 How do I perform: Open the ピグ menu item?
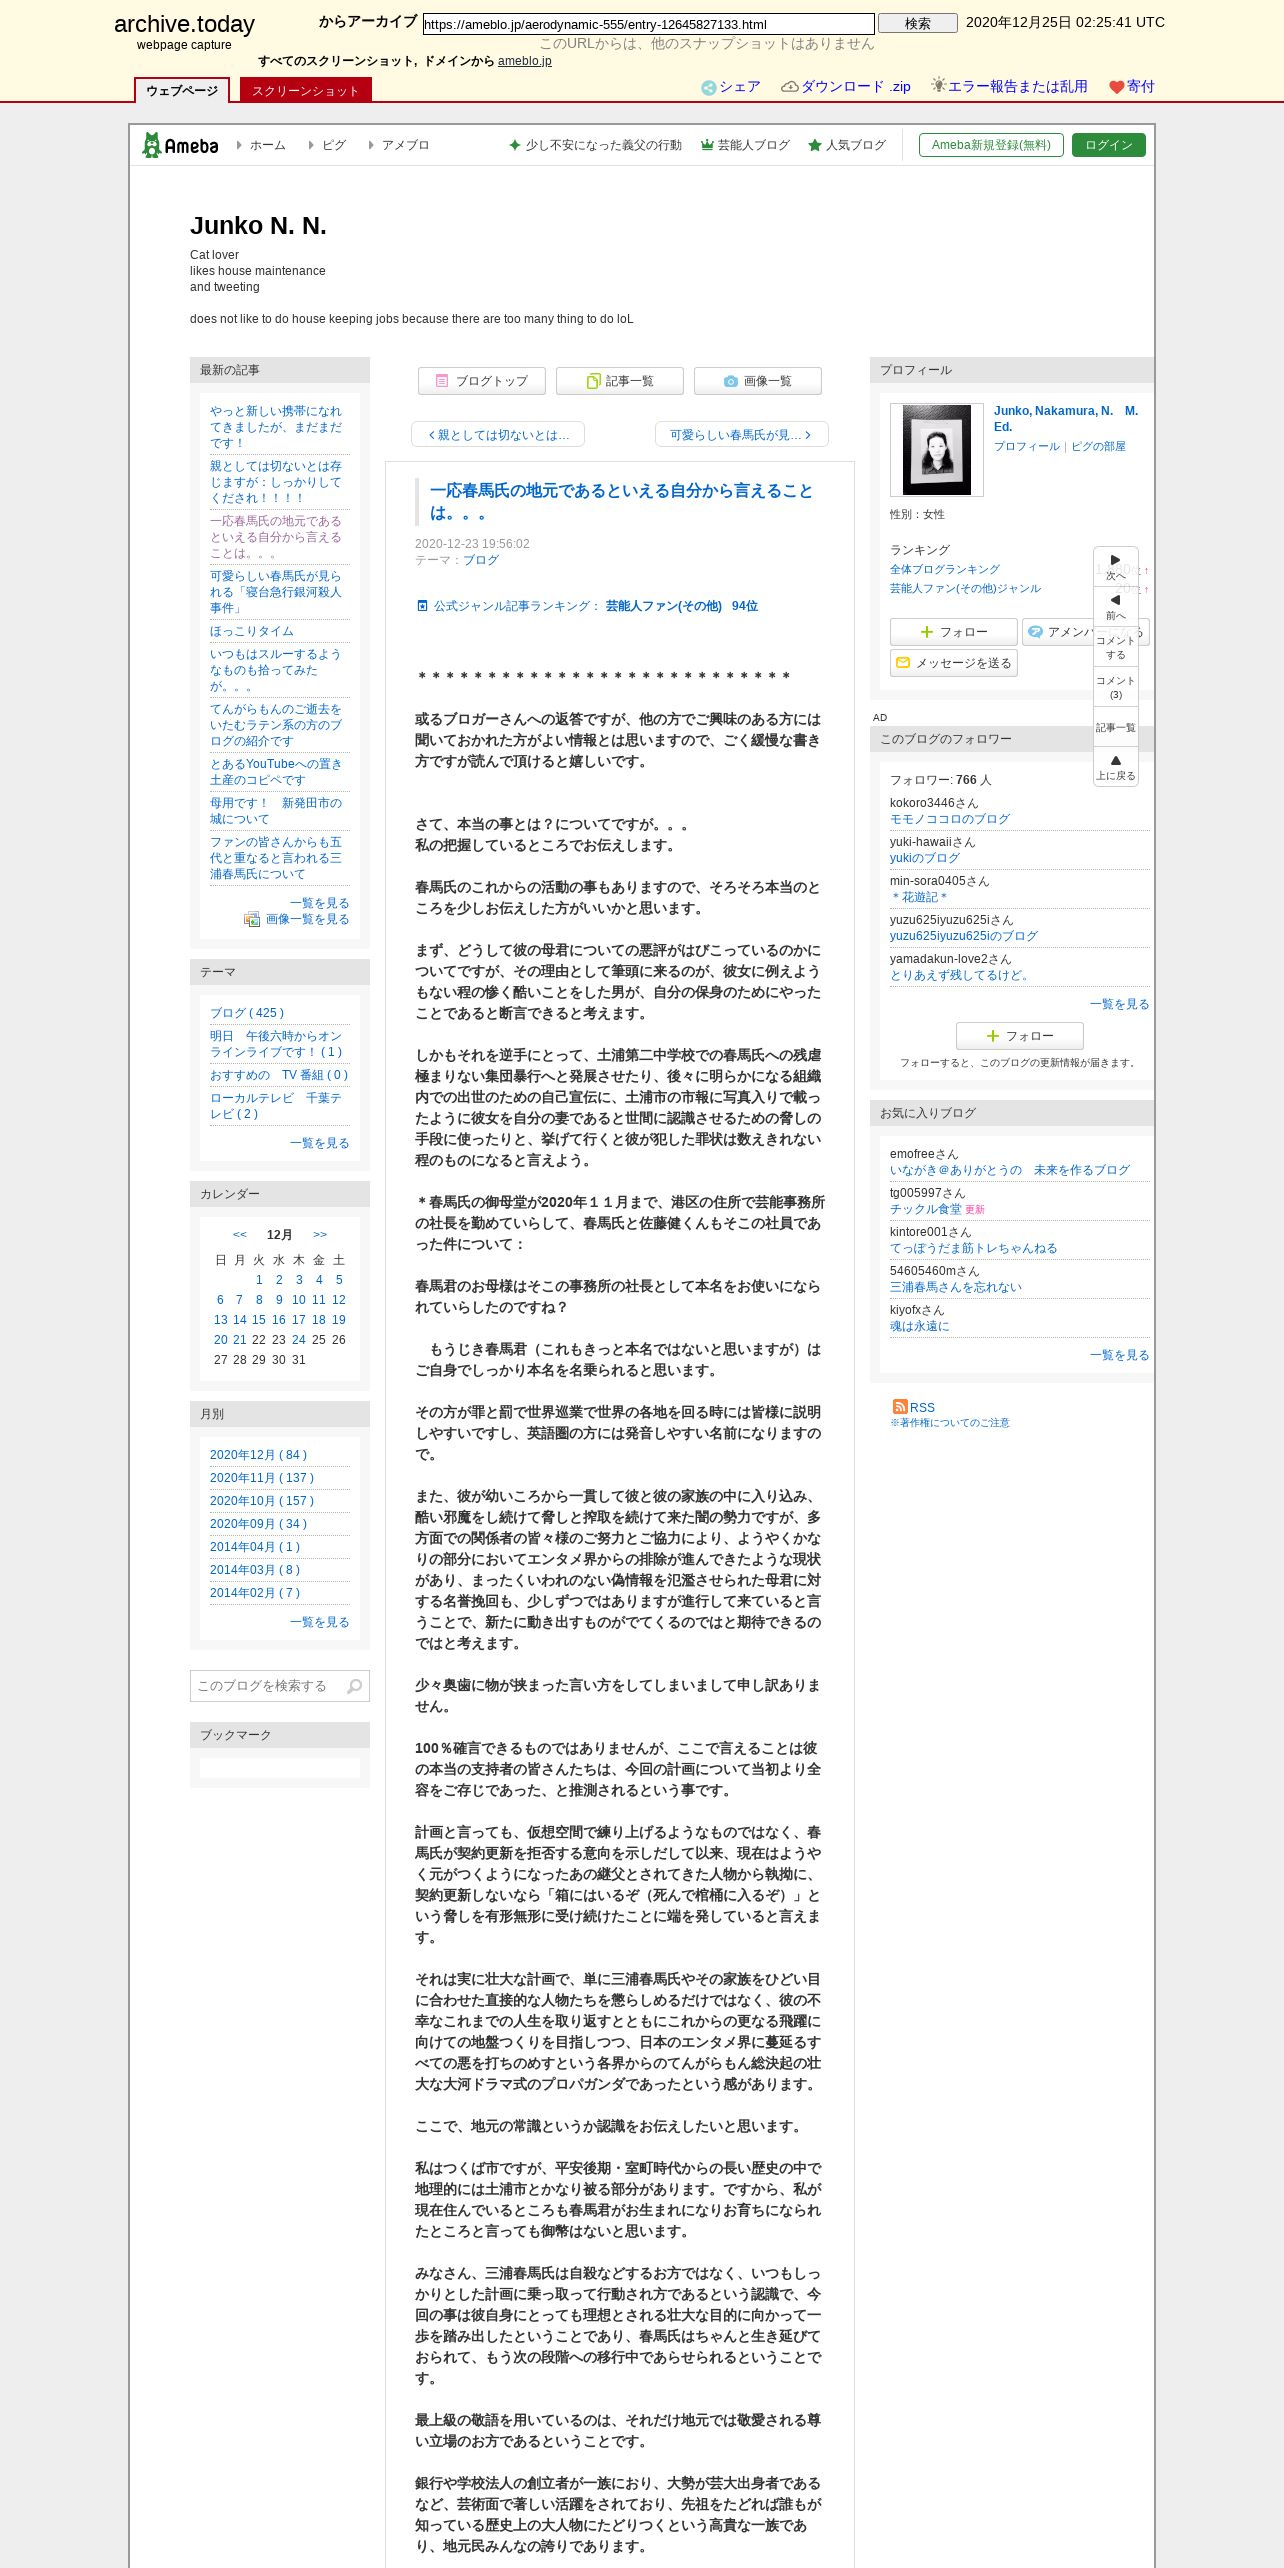[x=333, y=145]
